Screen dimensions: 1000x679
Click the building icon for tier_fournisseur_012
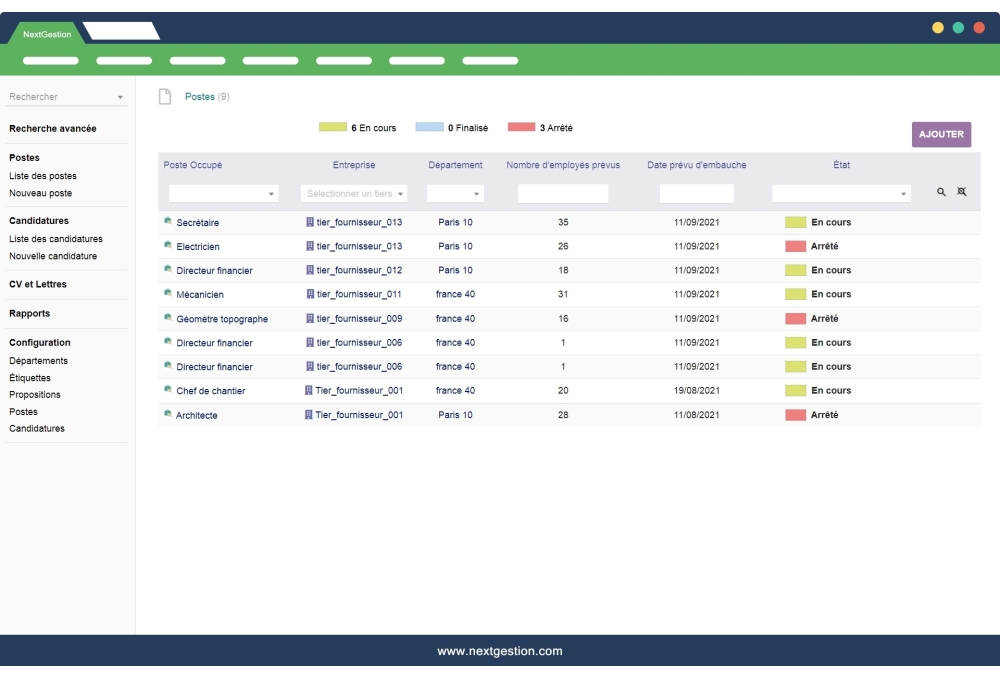[x=310, y=270]
